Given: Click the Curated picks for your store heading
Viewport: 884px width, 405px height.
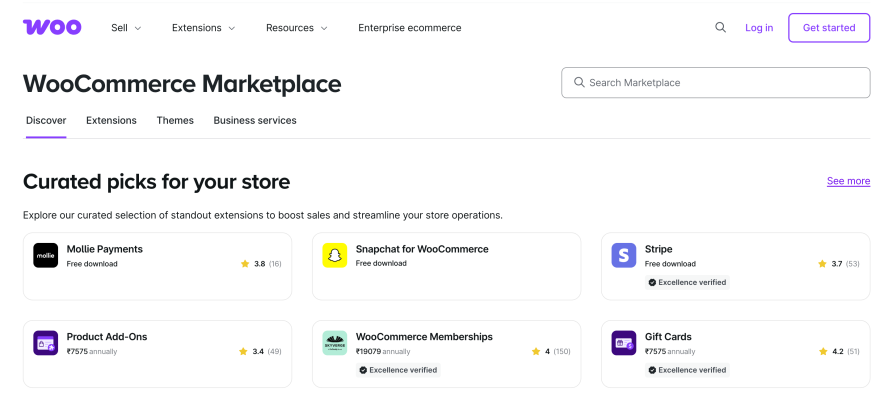Looking at the screenshot, I should tap(156, 182).
